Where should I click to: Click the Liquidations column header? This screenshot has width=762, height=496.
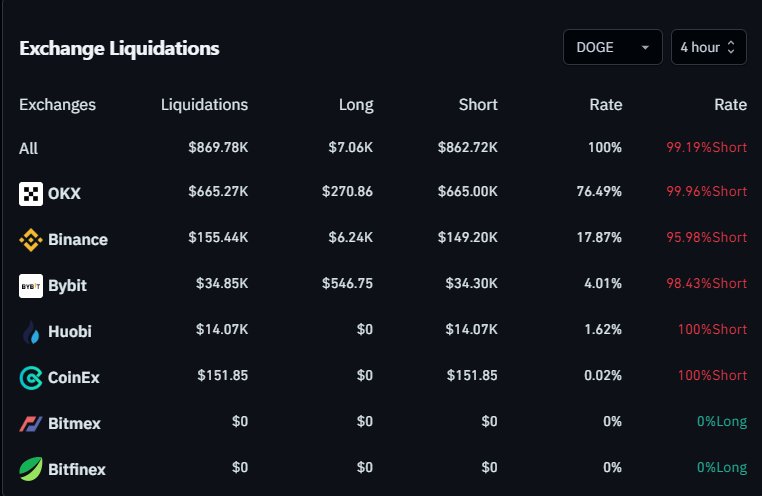(204, 105)
